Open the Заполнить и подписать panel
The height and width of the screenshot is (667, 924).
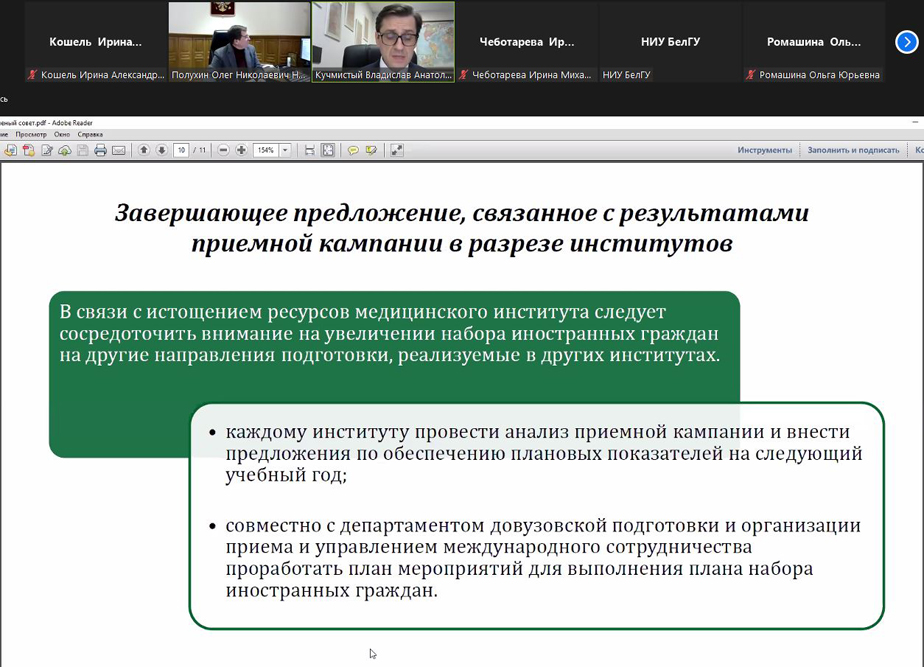click(853, 150)
